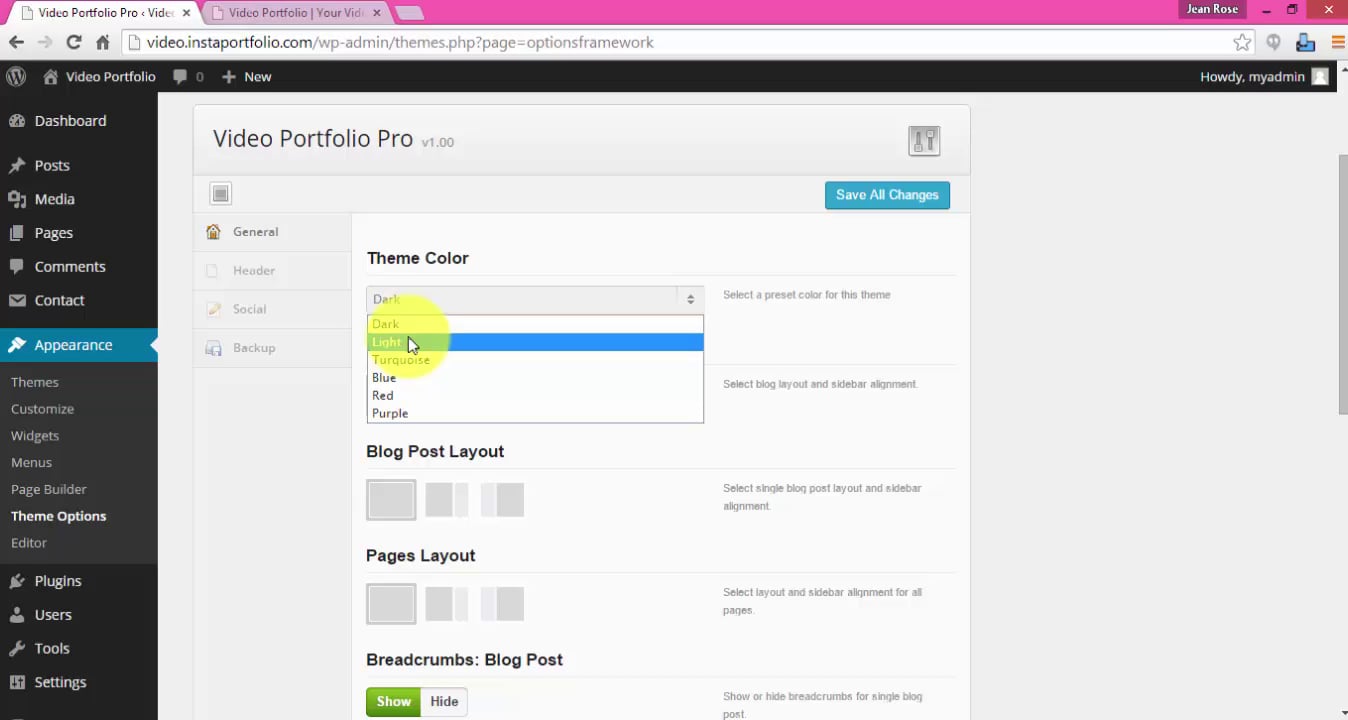1348x720 pixels.
Task: Set blog post breadcrumbs to Hide
Action: (444, 702)
